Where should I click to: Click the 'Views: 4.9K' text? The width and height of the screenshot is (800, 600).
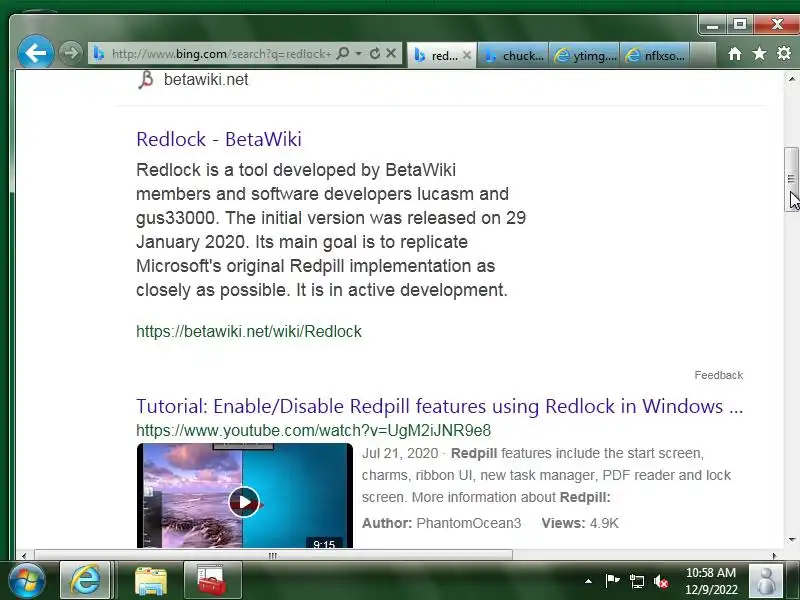coord(580,523)
